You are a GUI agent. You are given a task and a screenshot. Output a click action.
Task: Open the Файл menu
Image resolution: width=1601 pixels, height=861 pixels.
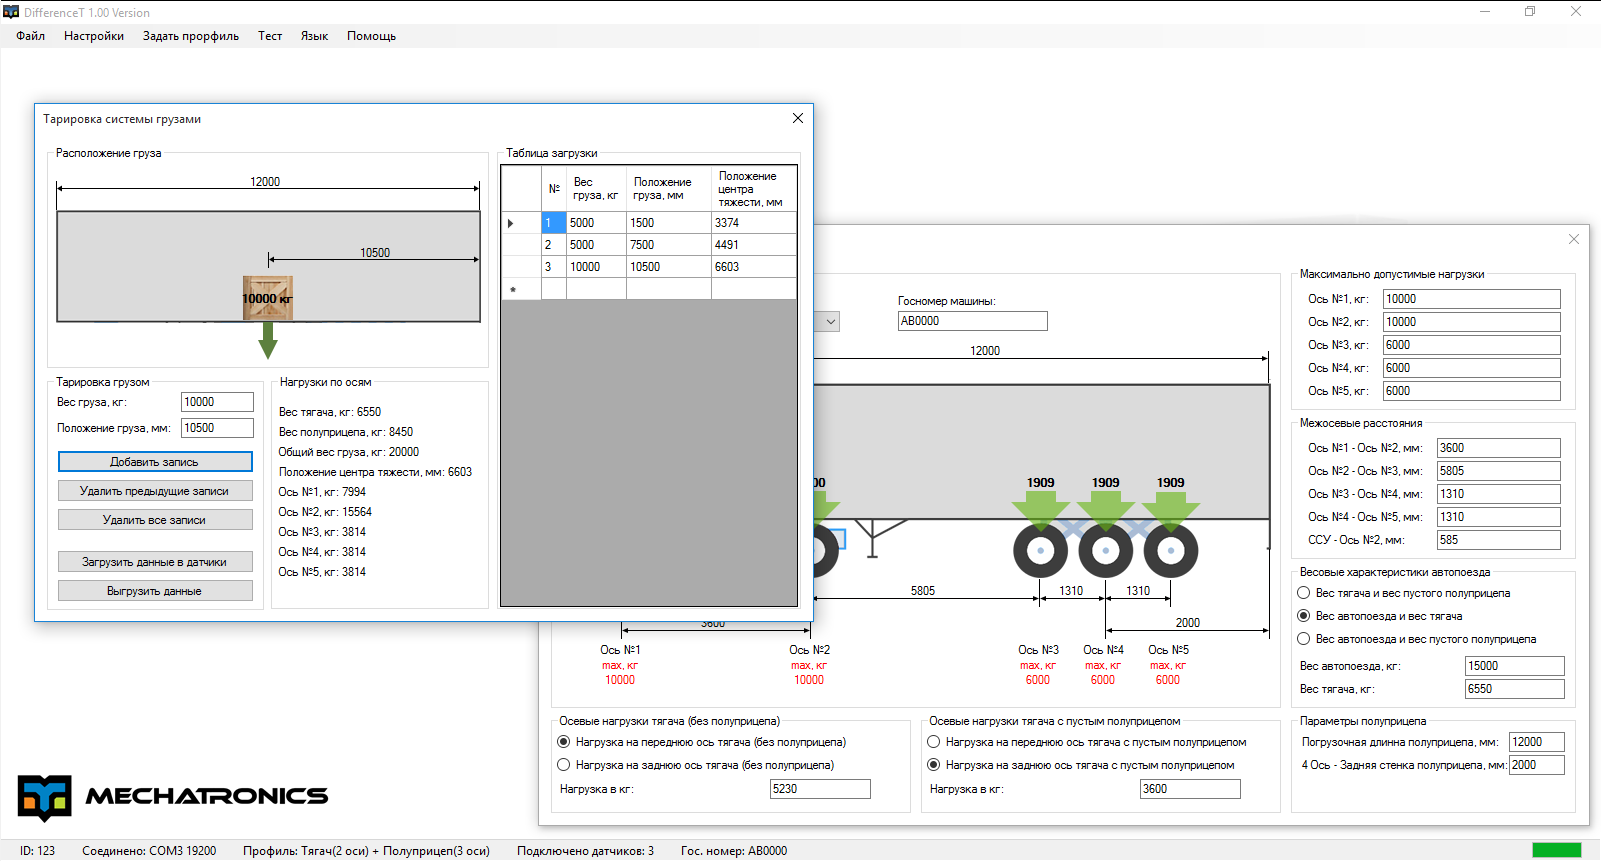[x=30, y=36]
